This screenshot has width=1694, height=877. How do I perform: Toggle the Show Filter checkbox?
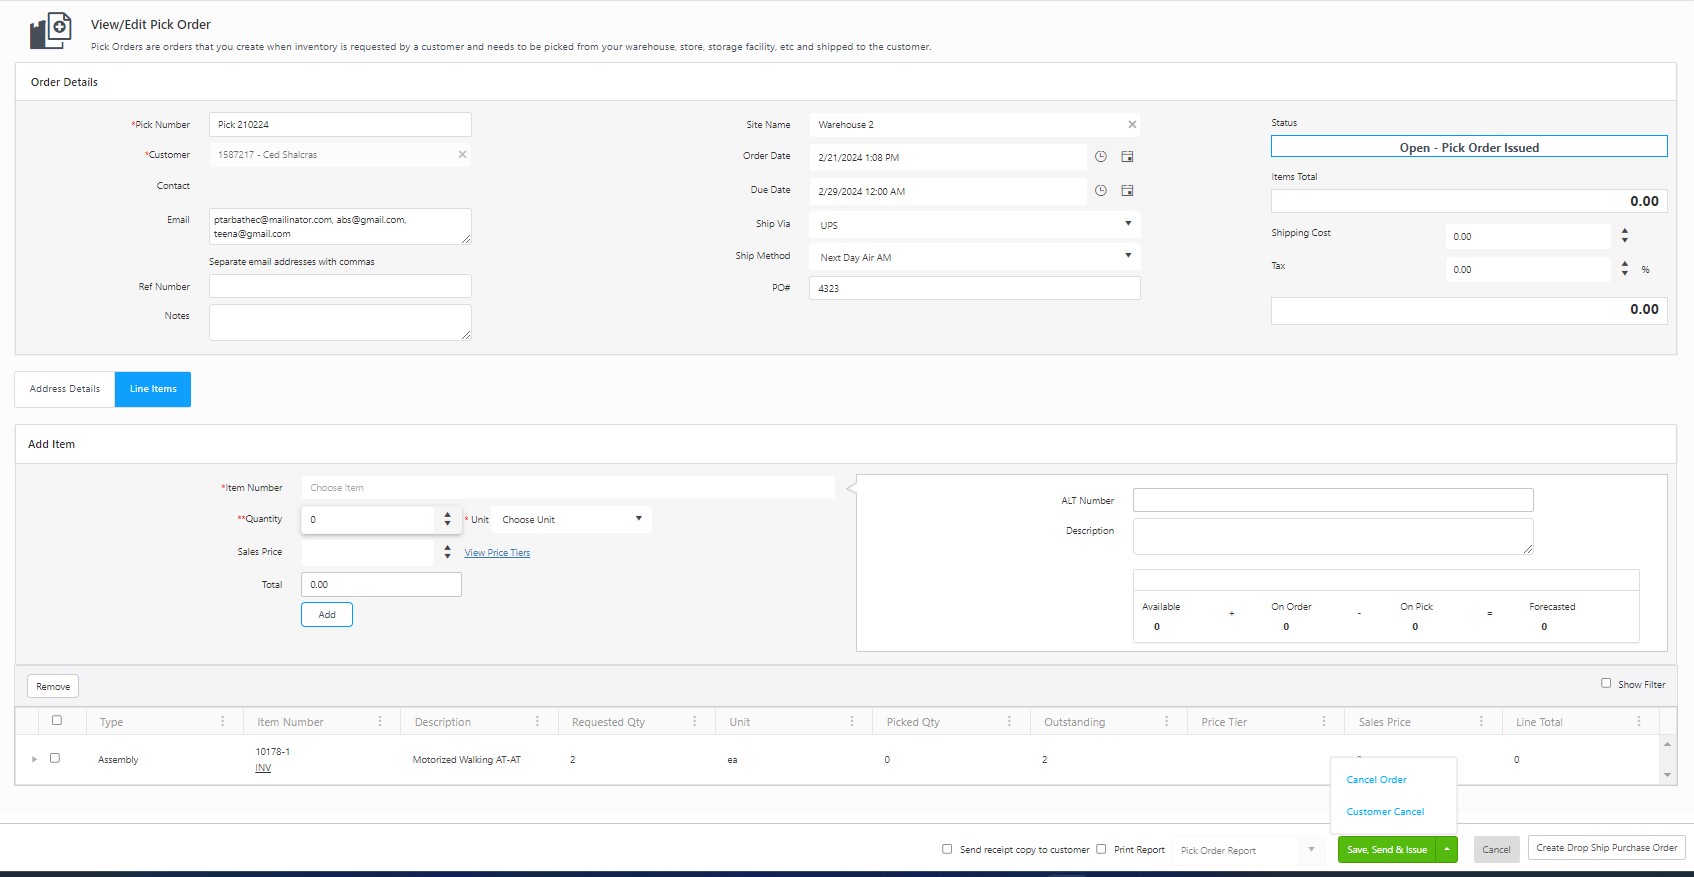pos(1606,683)
